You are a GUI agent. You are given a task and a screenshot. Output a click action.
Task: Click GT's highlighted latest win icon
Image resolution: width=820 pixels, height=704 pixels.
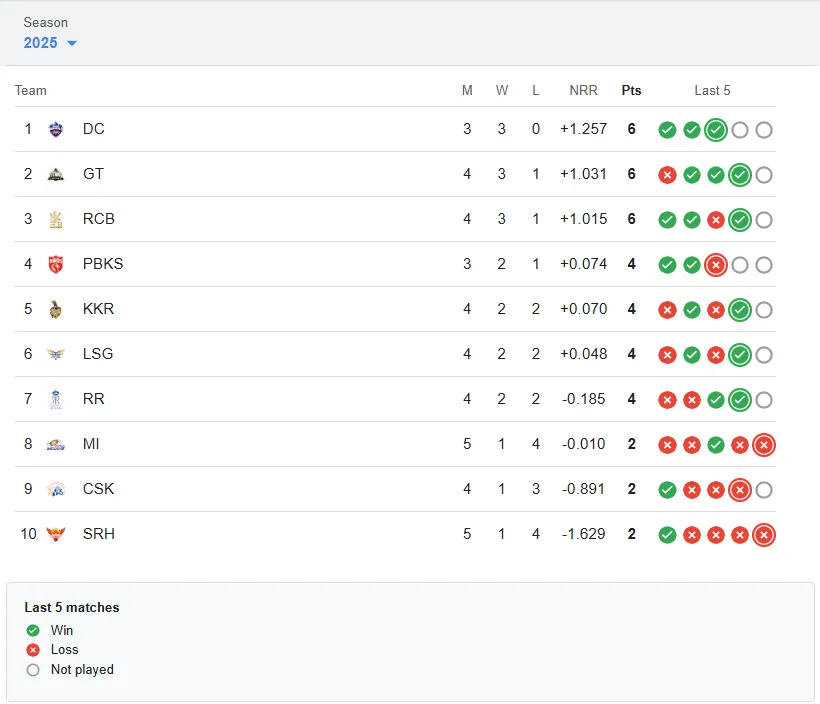[x=740, y=175]
